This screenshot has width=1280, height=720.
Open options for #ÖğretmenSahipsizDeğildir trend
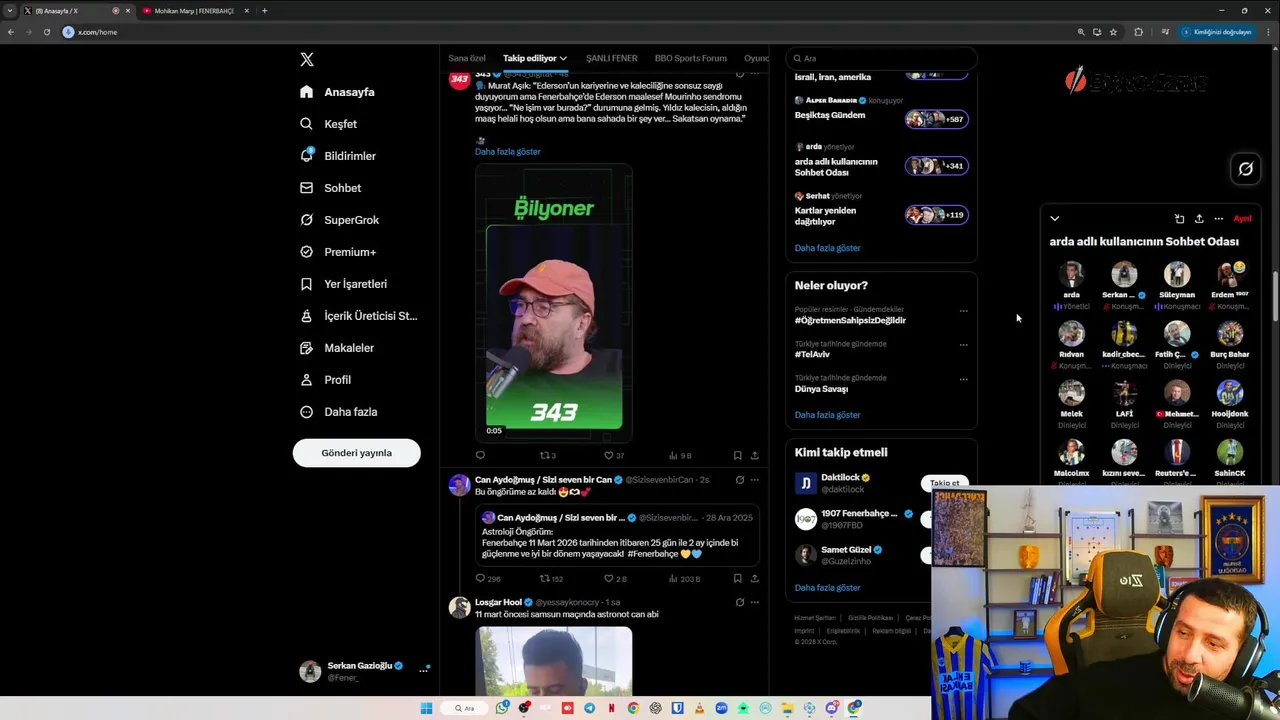[x=963, y=311]
